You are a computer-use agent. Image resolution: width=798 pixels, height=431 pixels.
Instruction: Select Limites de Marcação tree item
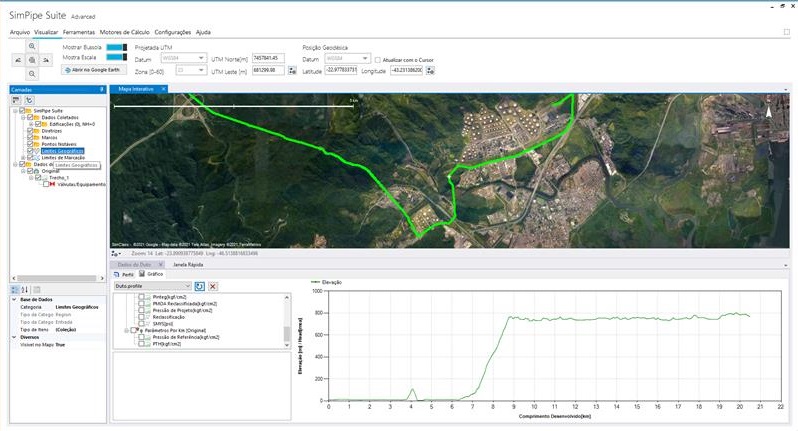(63, 158)
